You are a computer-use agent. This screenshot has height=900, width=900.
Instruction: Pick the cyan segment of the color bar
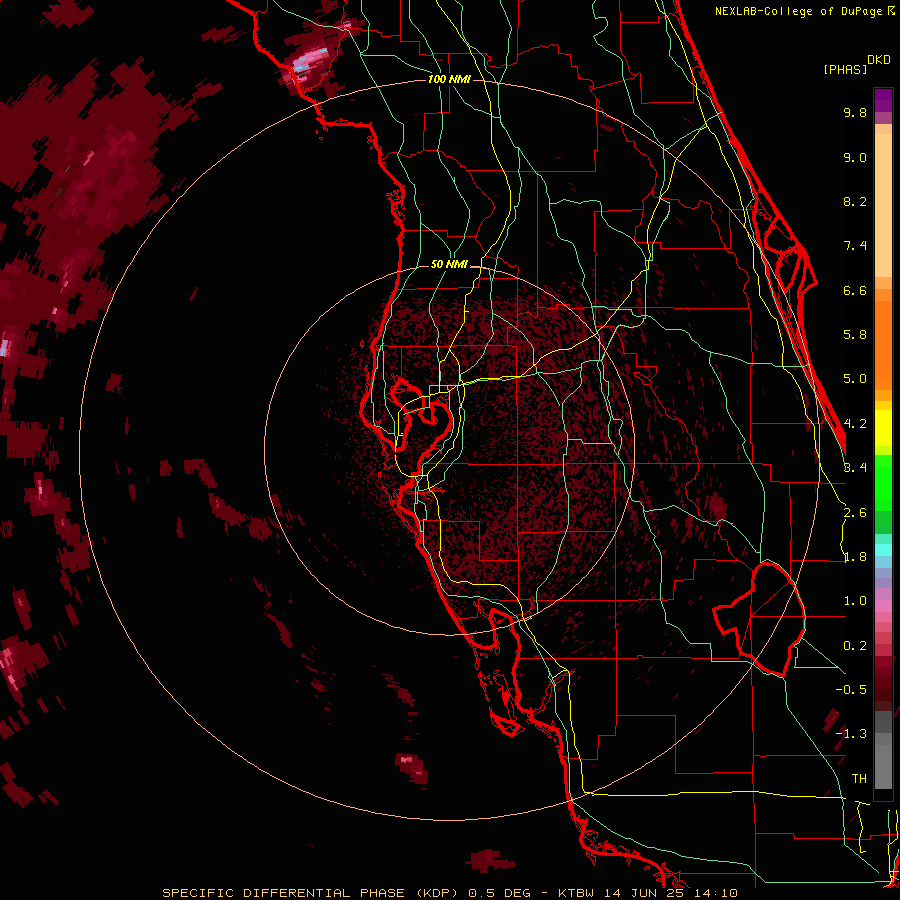(x=883, y=550)
